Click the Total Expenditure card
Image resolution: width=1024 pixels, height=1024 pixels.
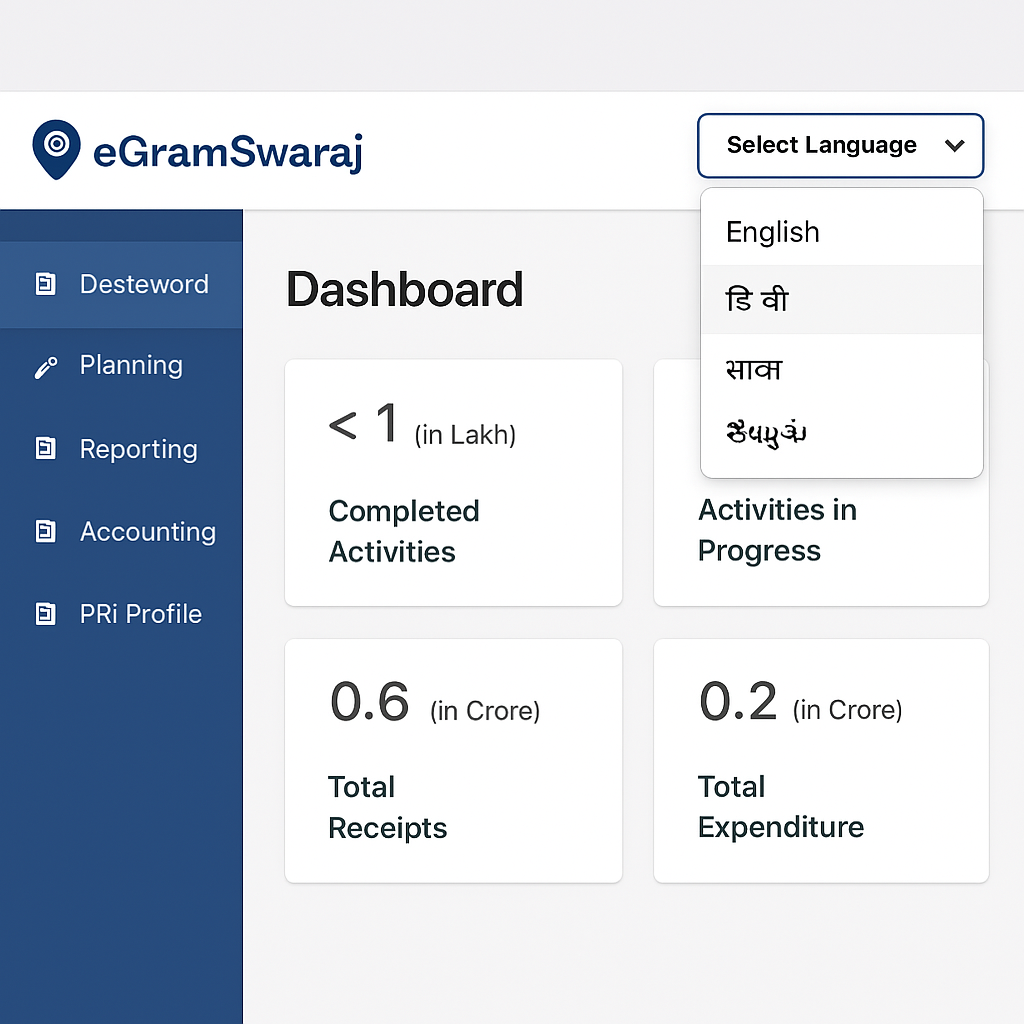pyautogui.click(x=820, y=760)
